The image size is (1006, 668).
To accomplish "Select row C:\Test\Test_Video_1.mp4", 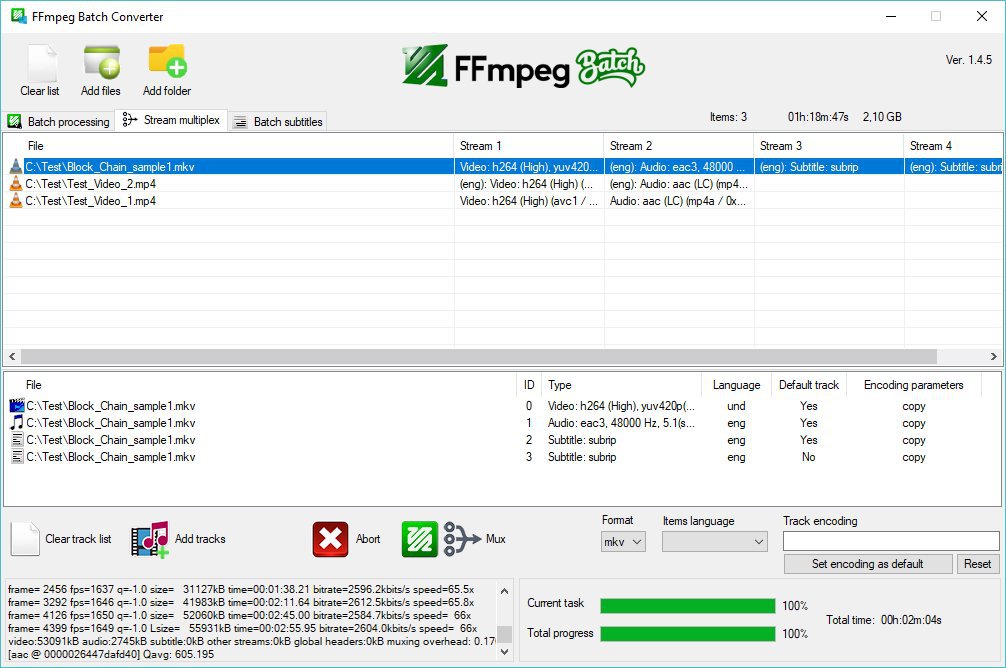I will coord(503,200).
